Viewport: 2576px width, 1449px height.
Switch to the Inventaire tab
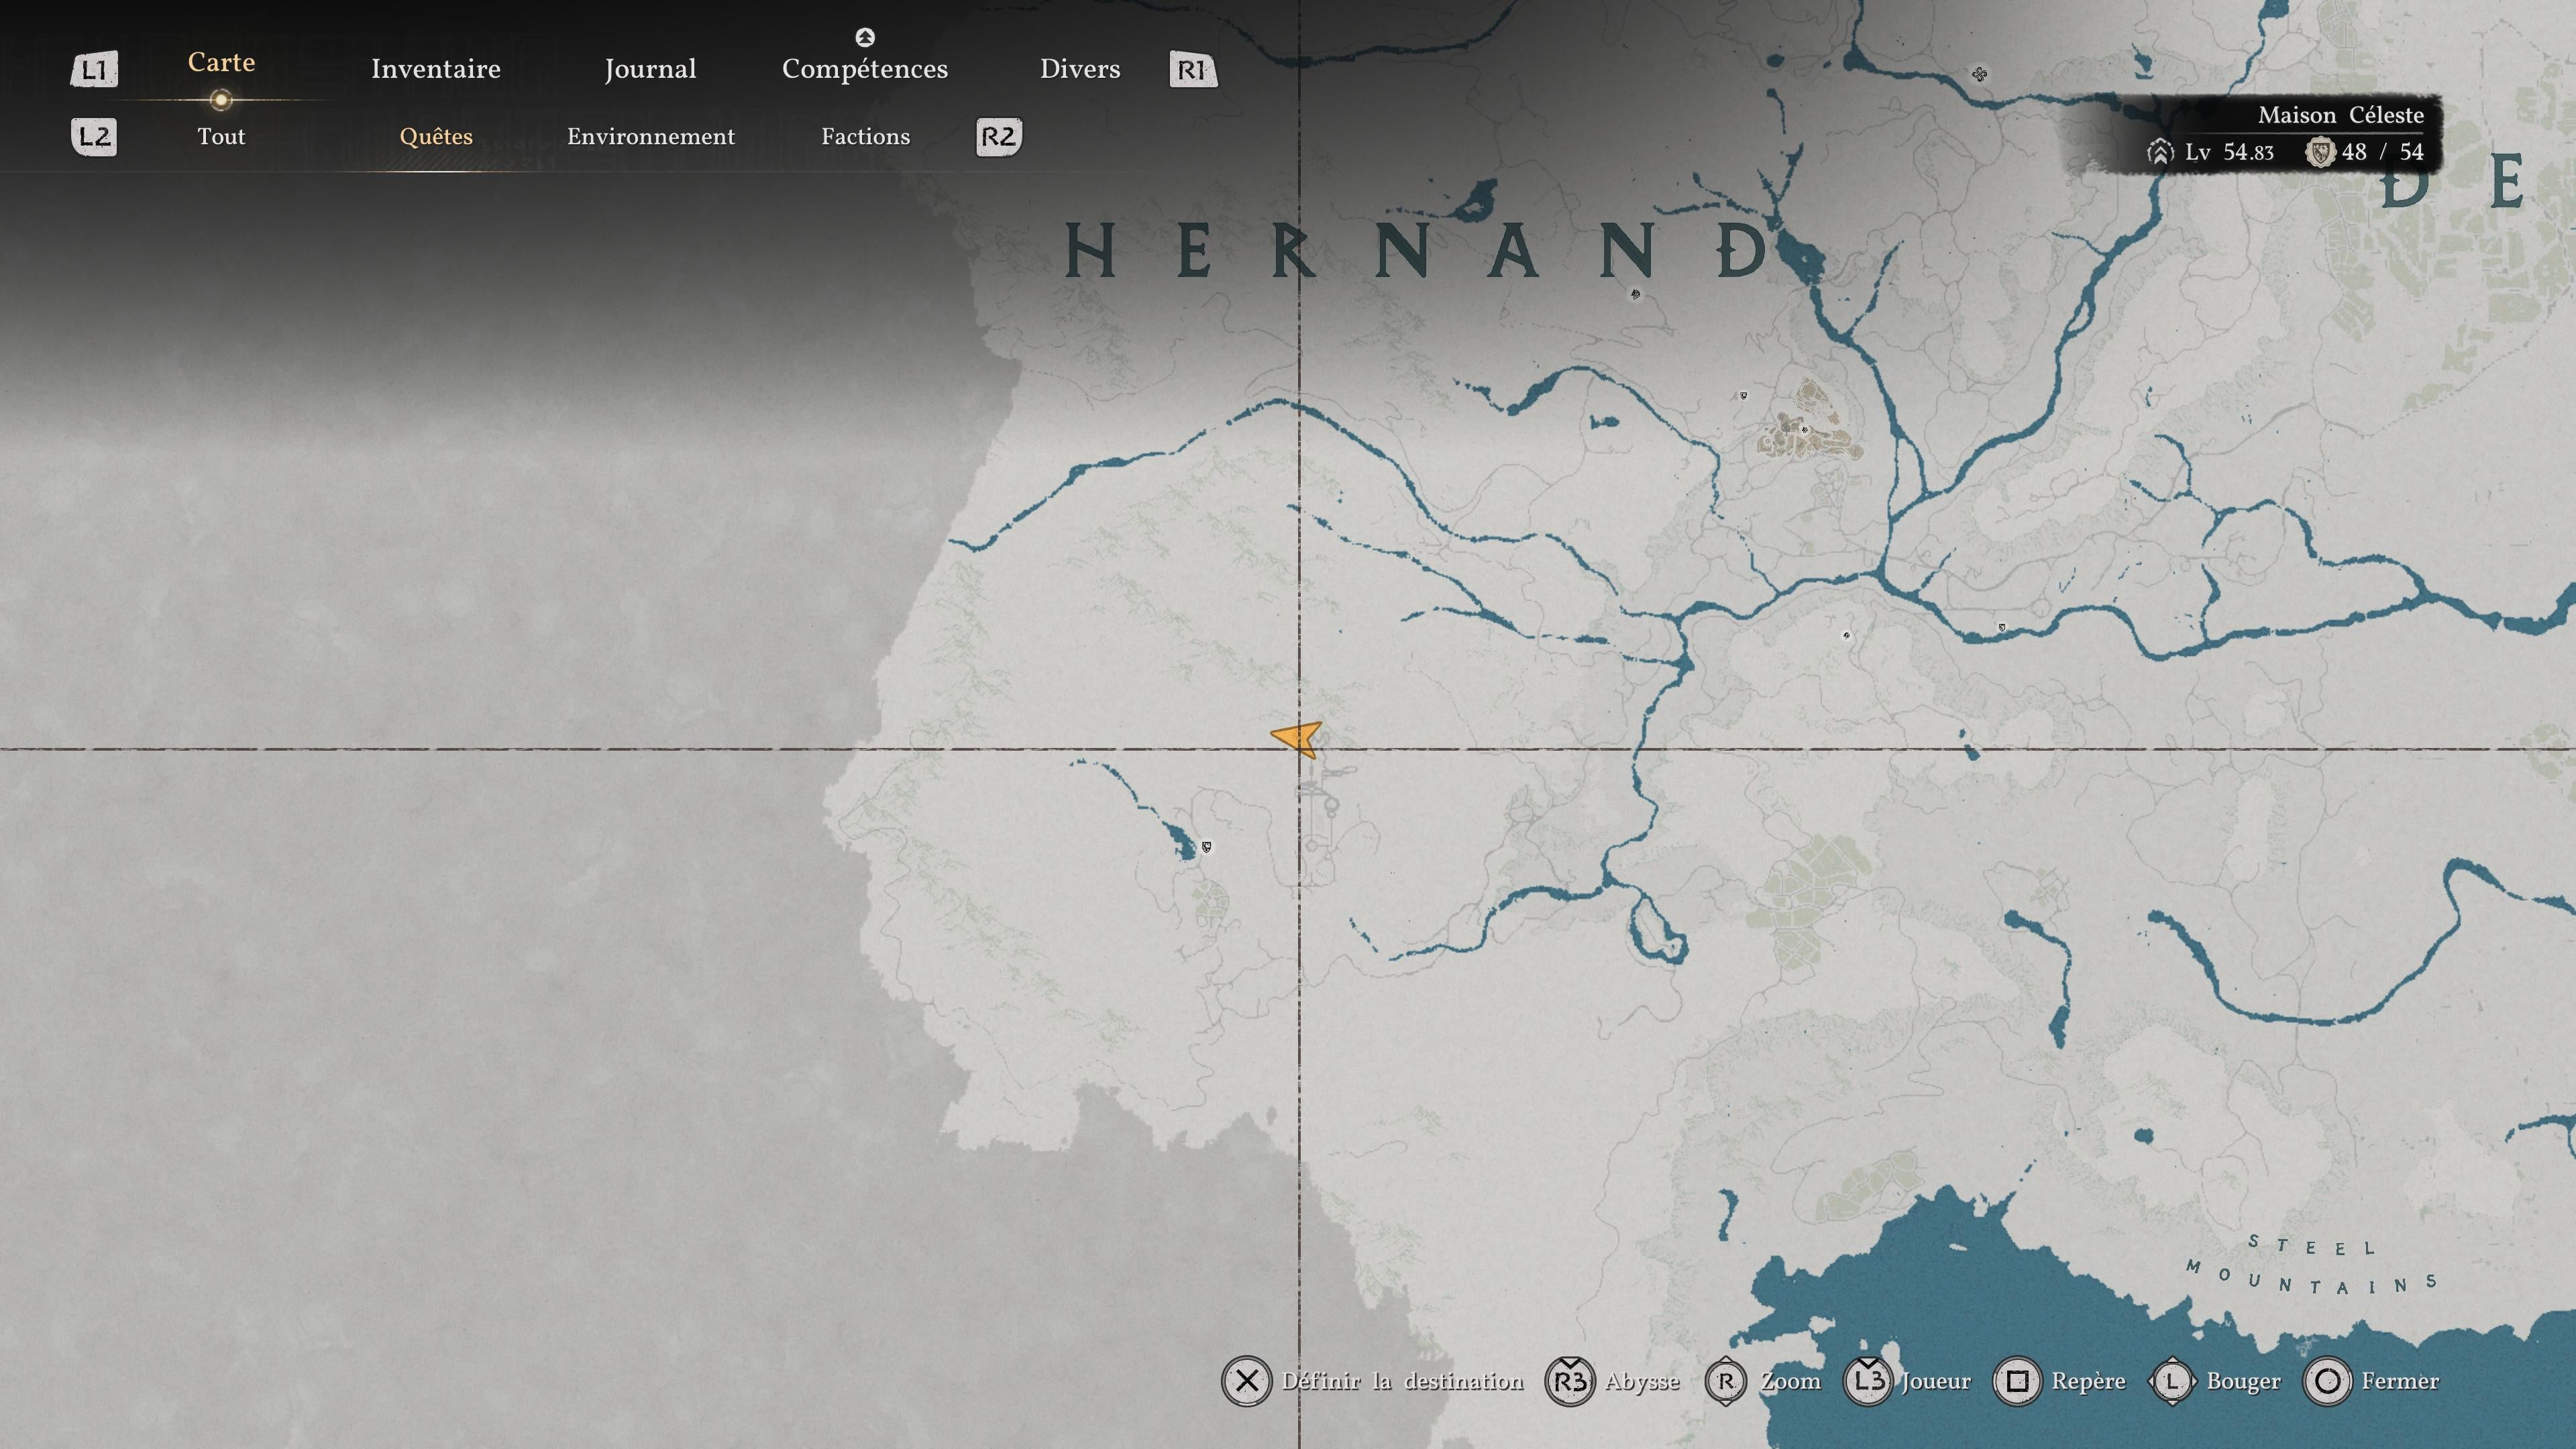pos(436,69)
